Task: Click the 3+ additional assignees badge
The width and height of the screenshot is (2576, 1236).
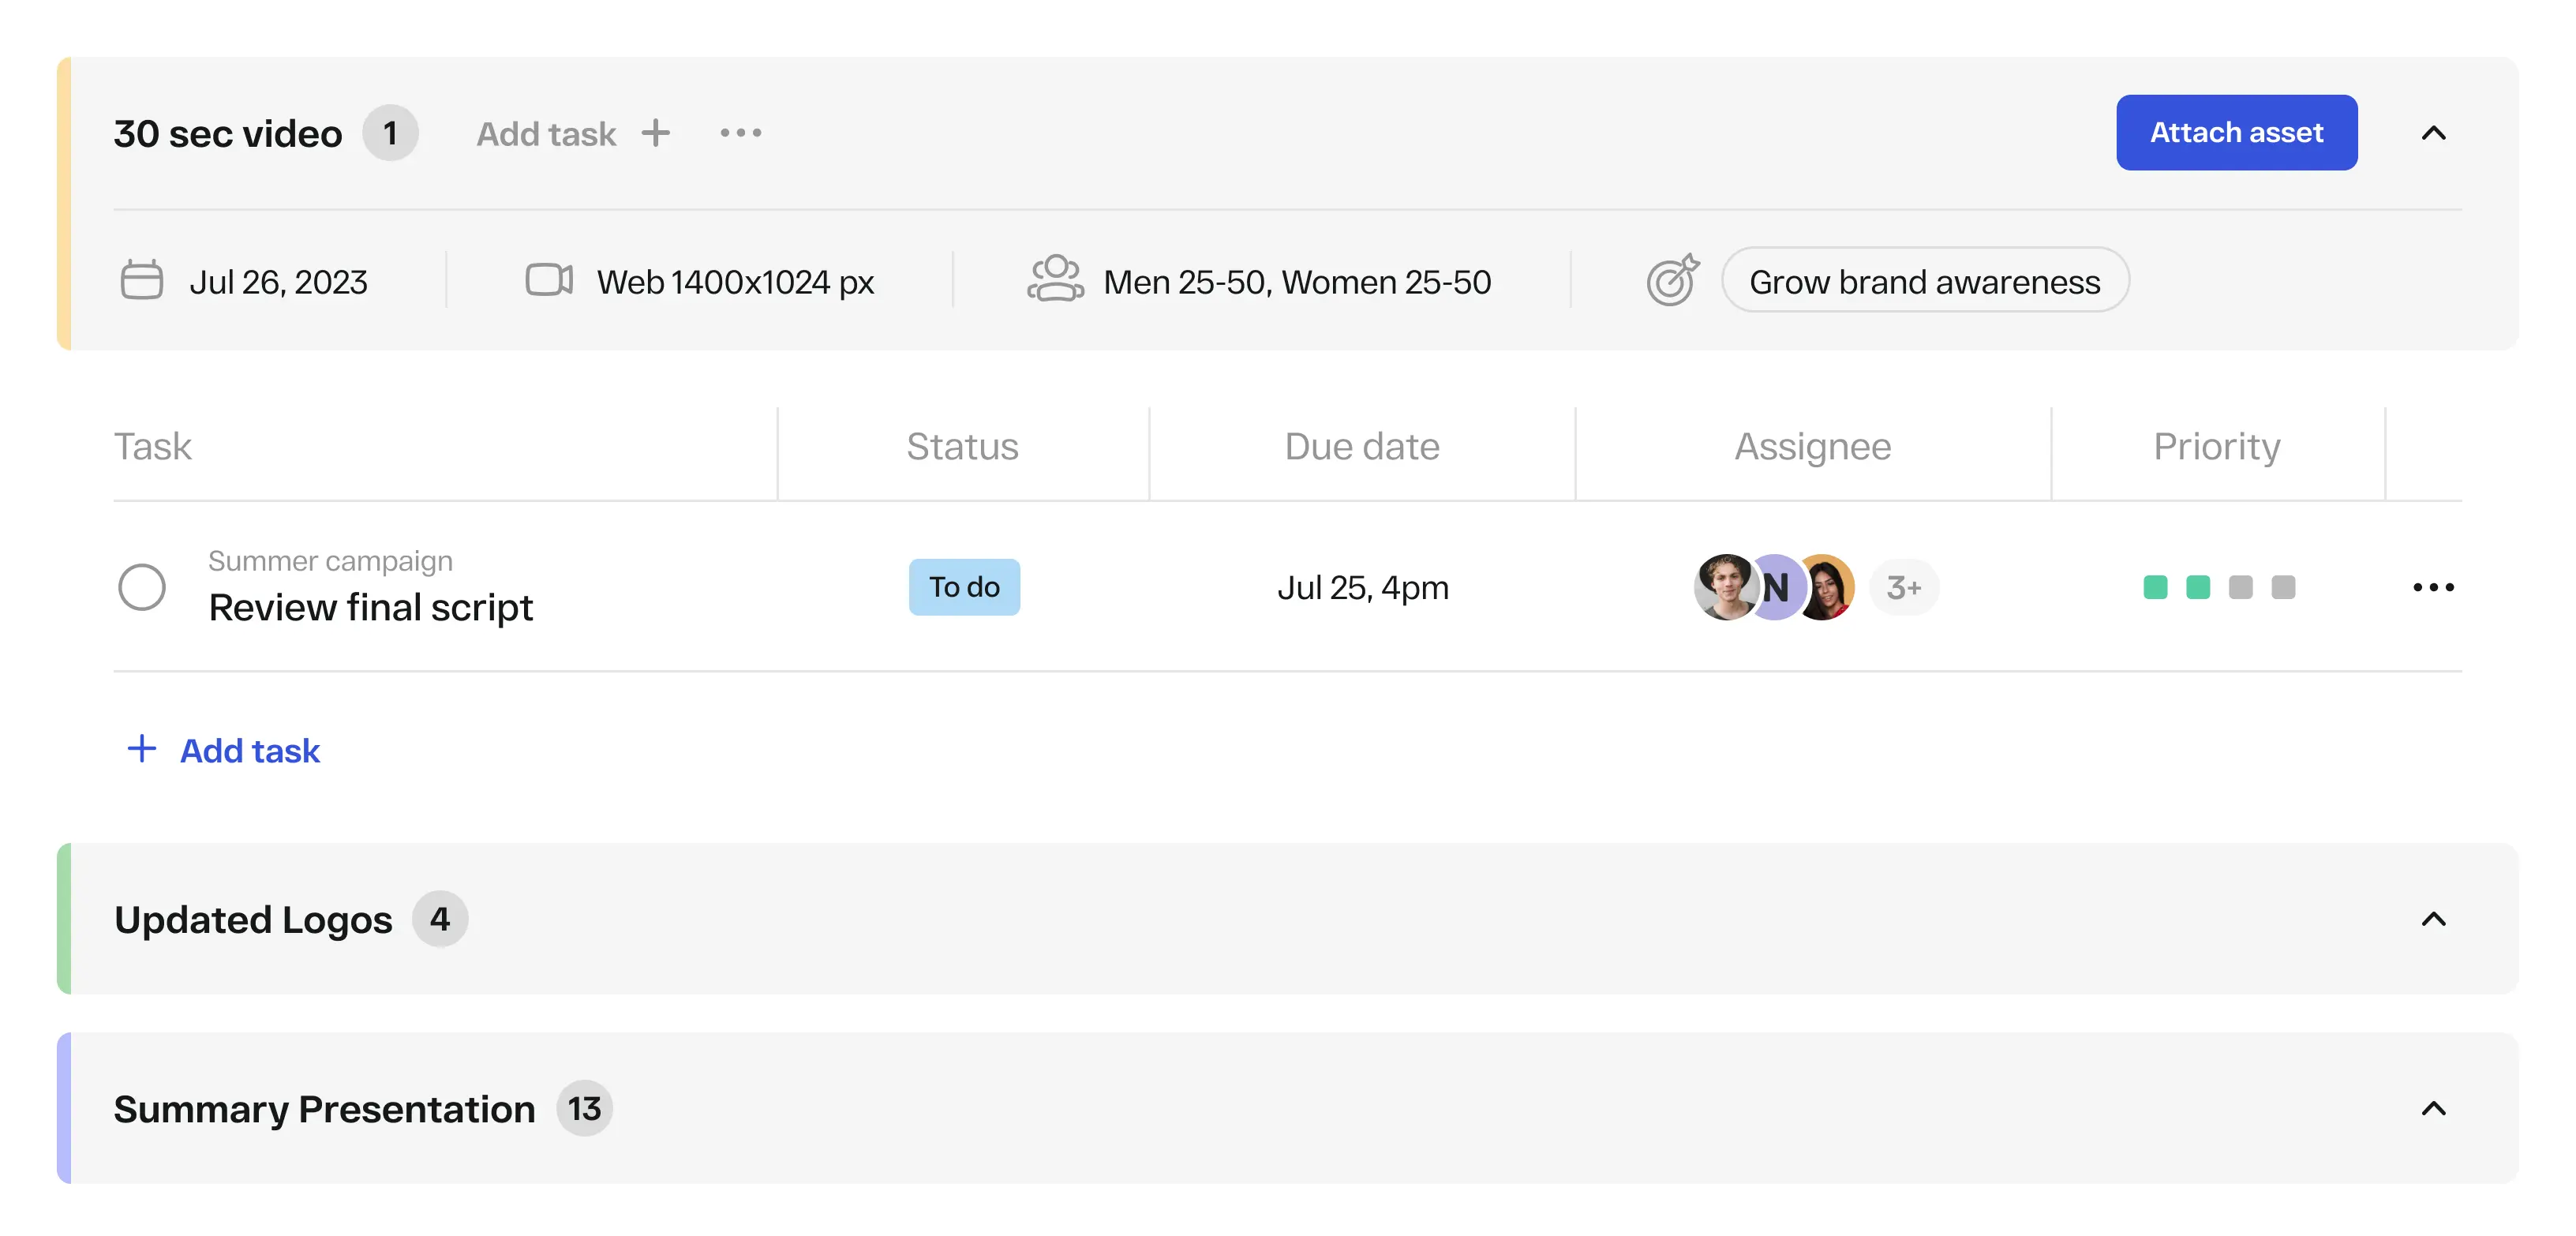Action: pos(1903,587)
